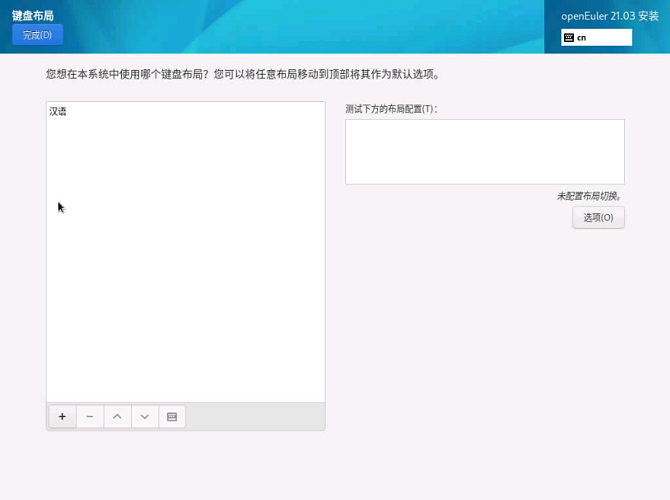Click the 键盘布局 page title
Image resolution: width=670 pixels, height=500 pixels.
(x=33, y=16)
